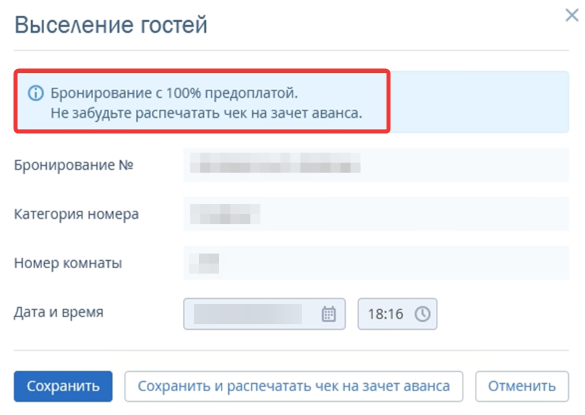Close the Выселение гостей dialog
This screenshot has width=585, height=415.
point(572,15)
